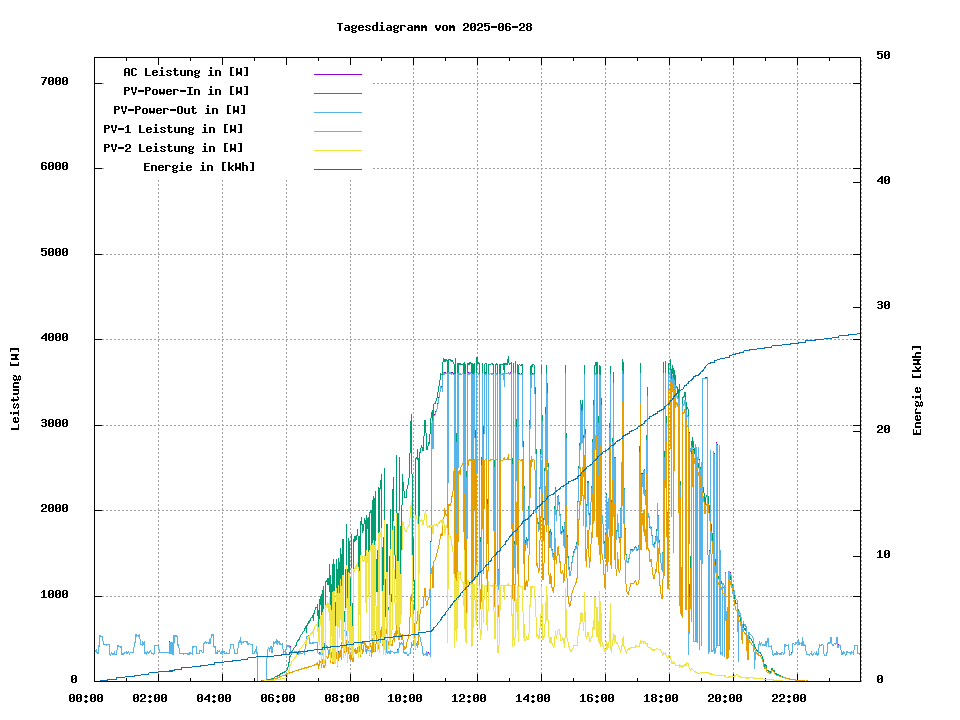Click the yellow PV-2 Leistung legend line sample
The height and width of the screenshot is (720, 960).
click(337, 150)
